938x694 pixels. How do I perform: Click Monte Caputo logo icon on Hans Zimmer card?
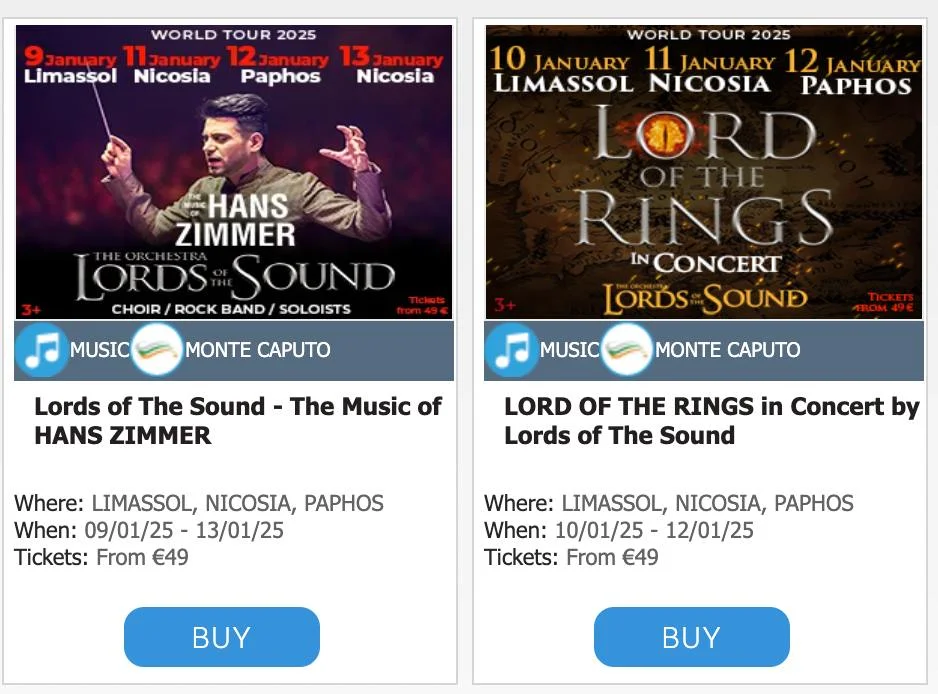coord(157,351)
